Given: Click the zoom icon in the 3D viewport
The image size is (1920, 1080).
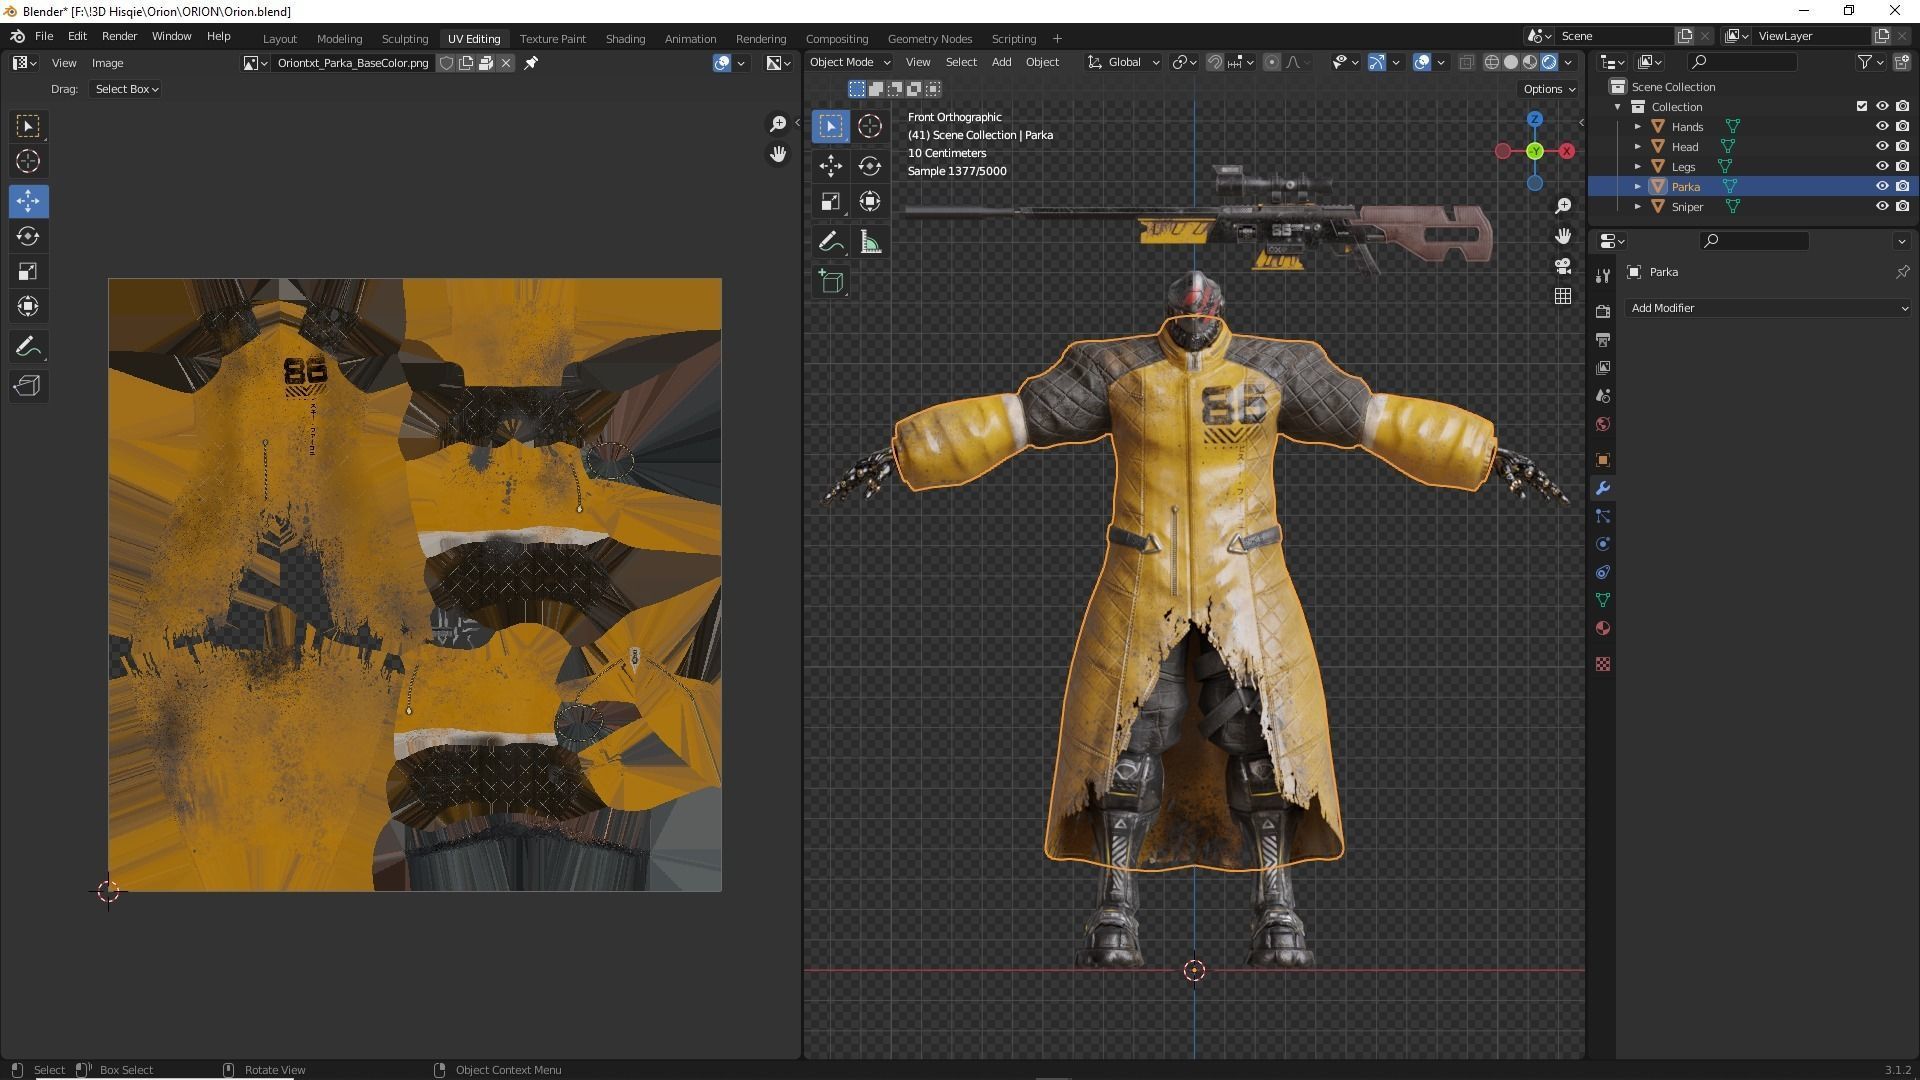Looking at the screenshot, I should [1563, 206].
